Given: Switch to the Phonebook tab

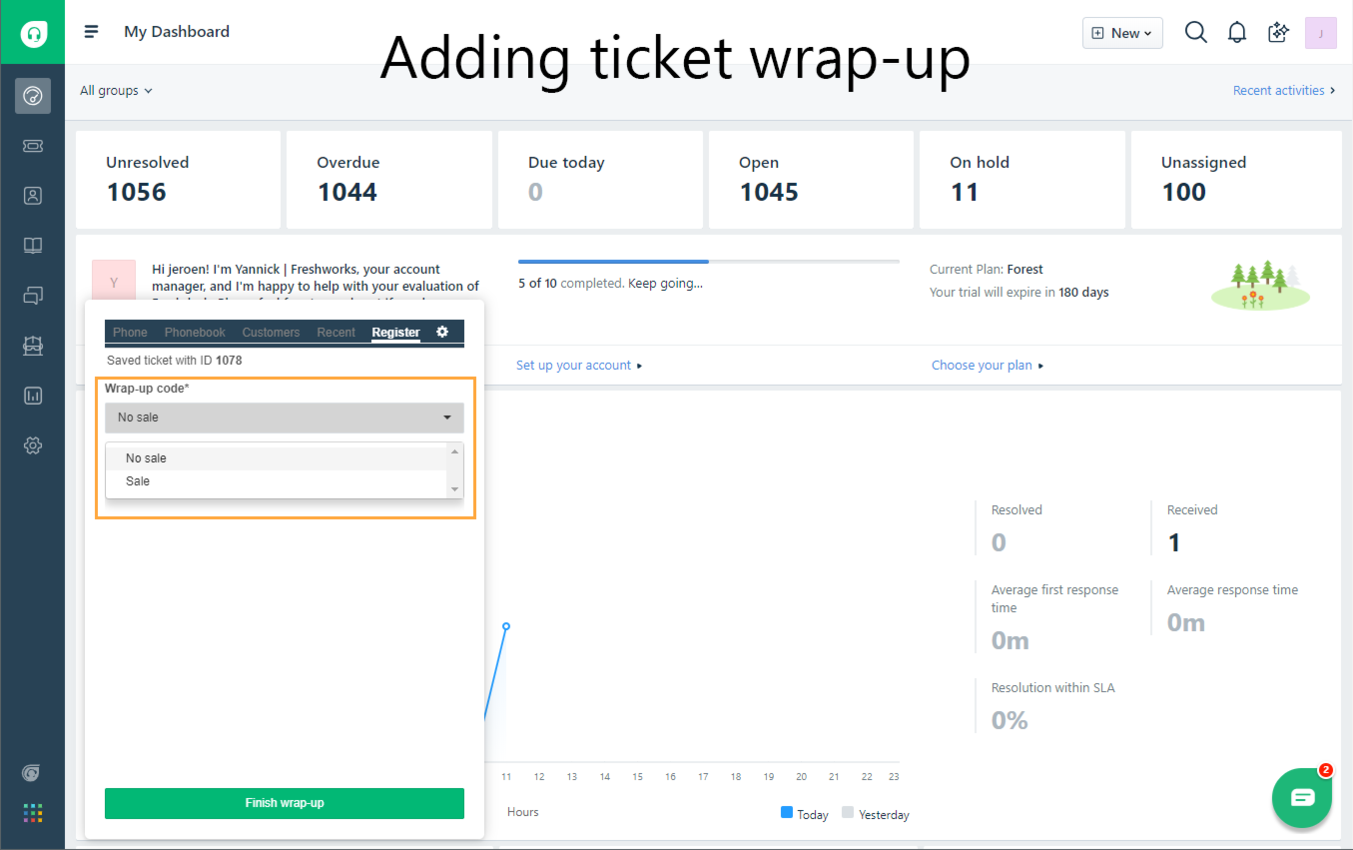Looking at the screenshot, I should click(x=194, y=332).
